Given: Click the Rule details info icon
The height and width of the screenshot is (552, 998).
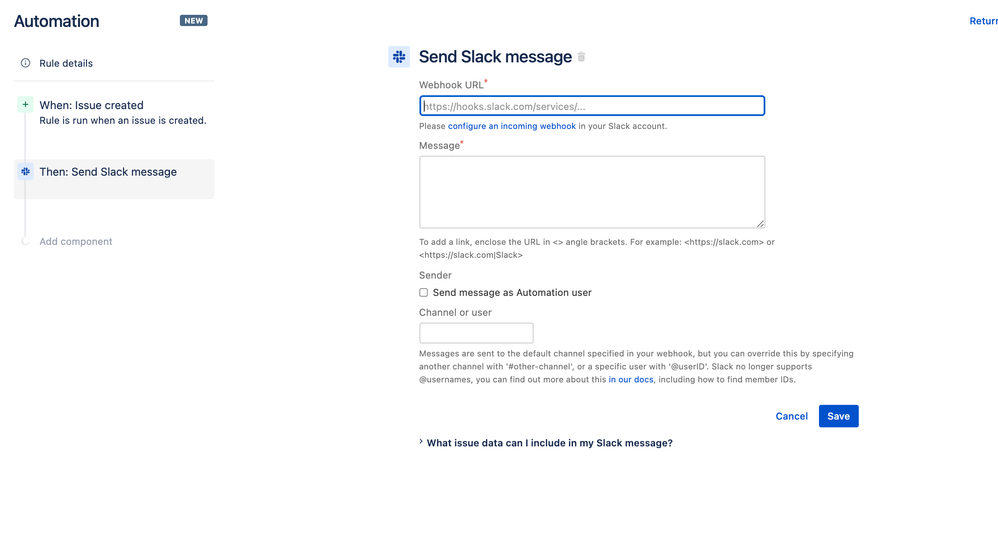Looking at the screenshot, I should coord(25,62).
